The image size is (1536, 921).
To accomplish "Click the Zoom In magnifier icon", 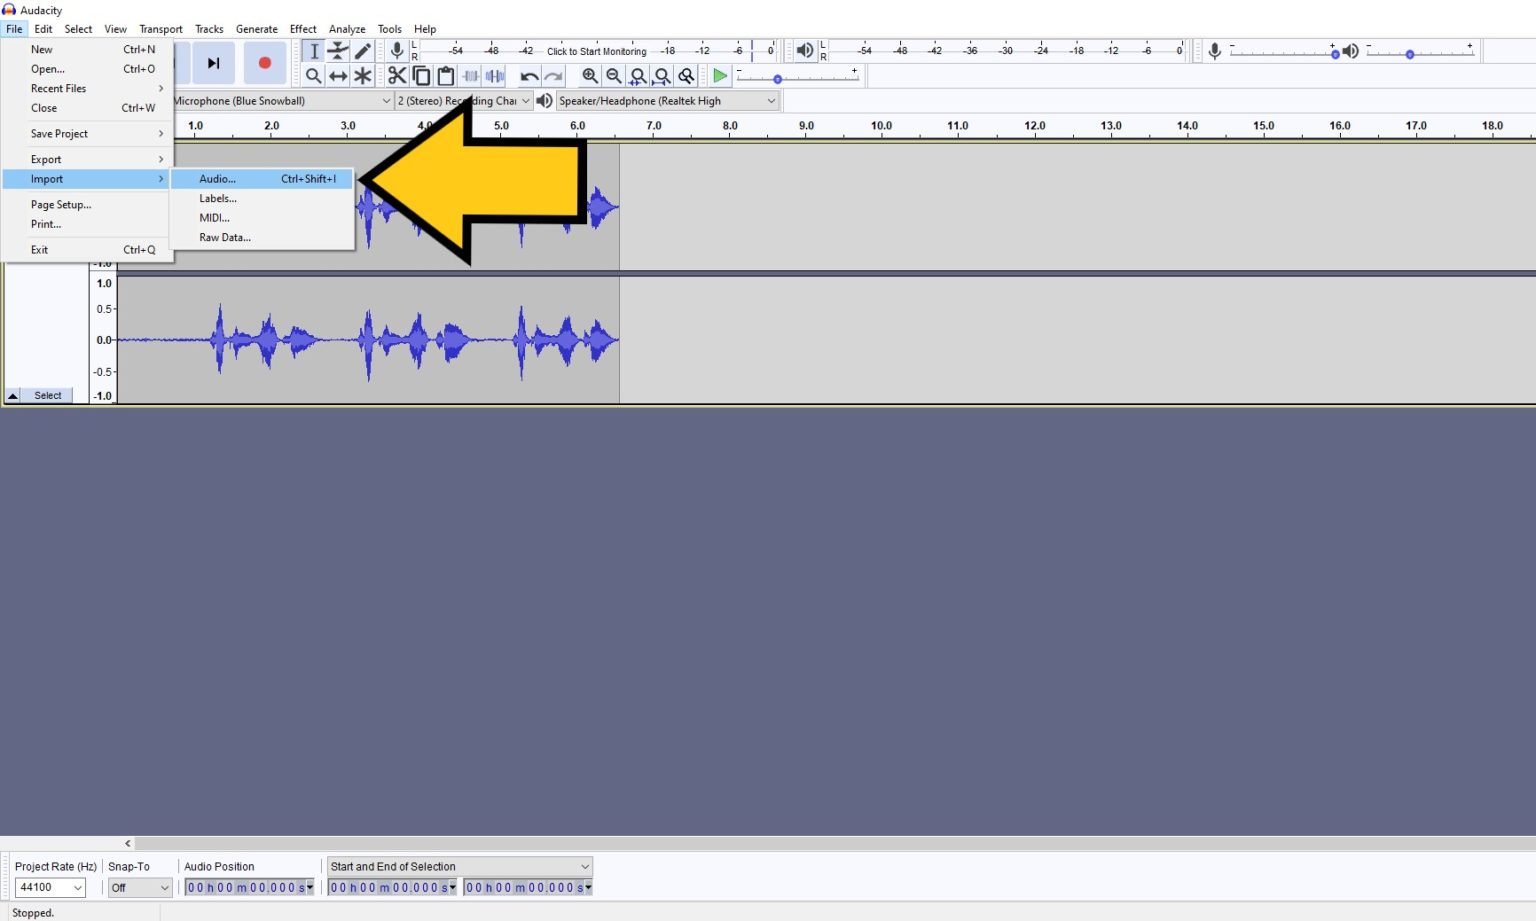I will pos(590,75).
